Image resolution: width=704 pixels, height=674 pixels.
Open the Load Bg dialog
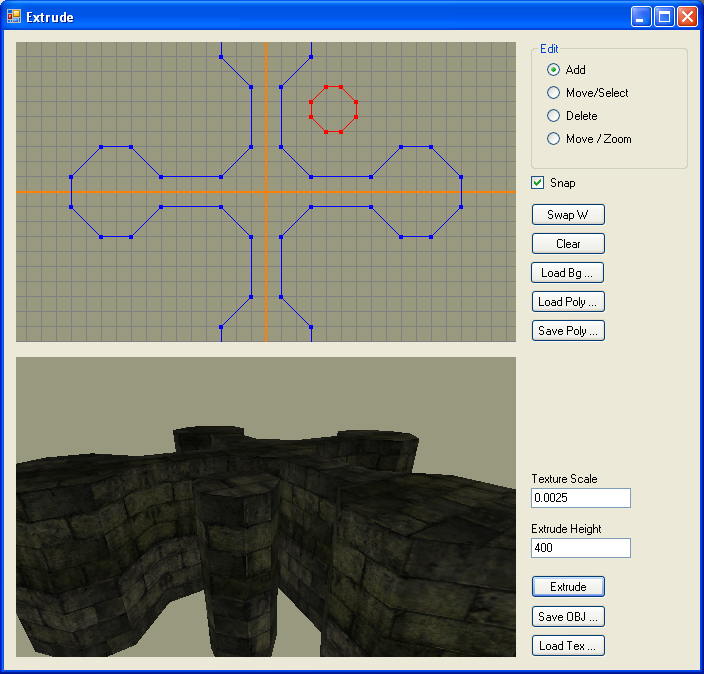(568, 272)
